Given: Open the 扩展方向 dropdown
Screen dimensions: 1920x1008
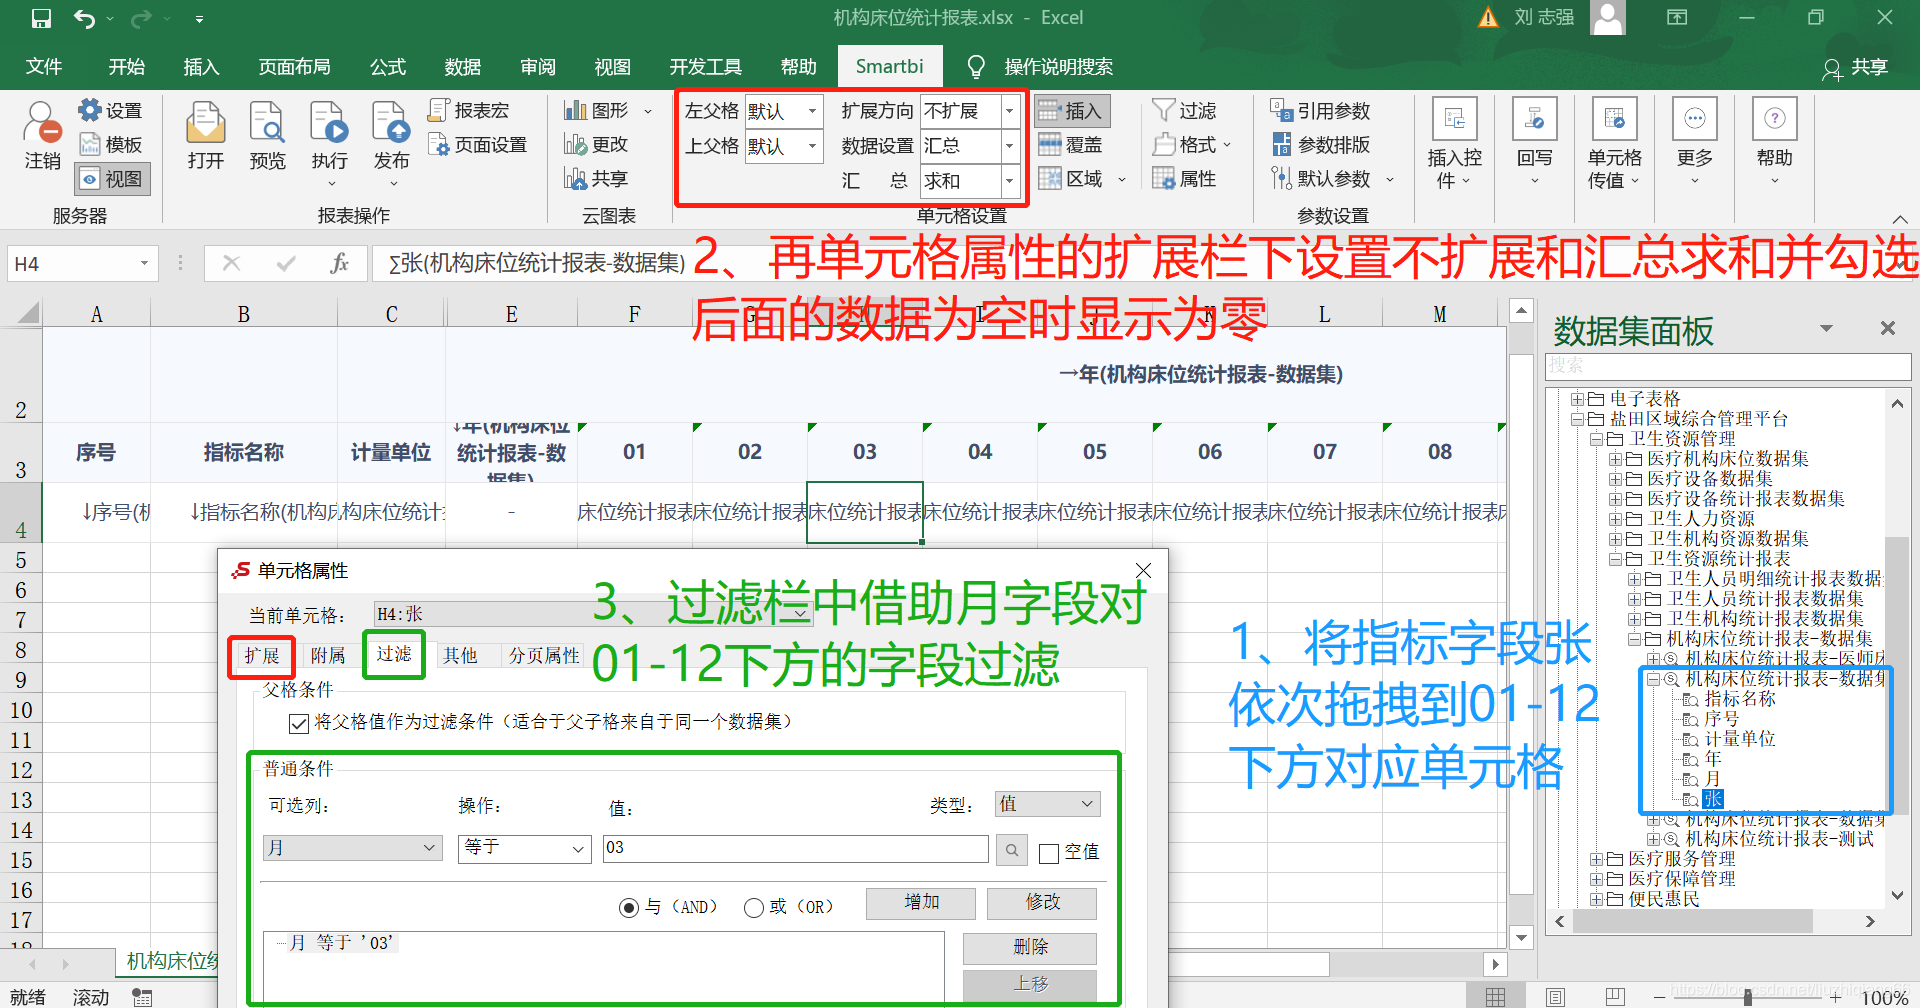Looking at the screenshot, I should click(1010, 111).
